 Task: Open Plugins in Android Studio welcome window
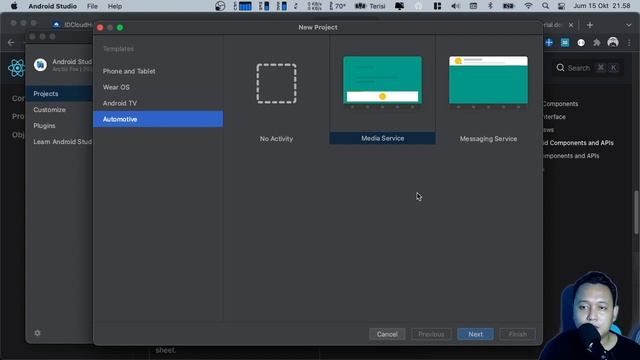59,126
